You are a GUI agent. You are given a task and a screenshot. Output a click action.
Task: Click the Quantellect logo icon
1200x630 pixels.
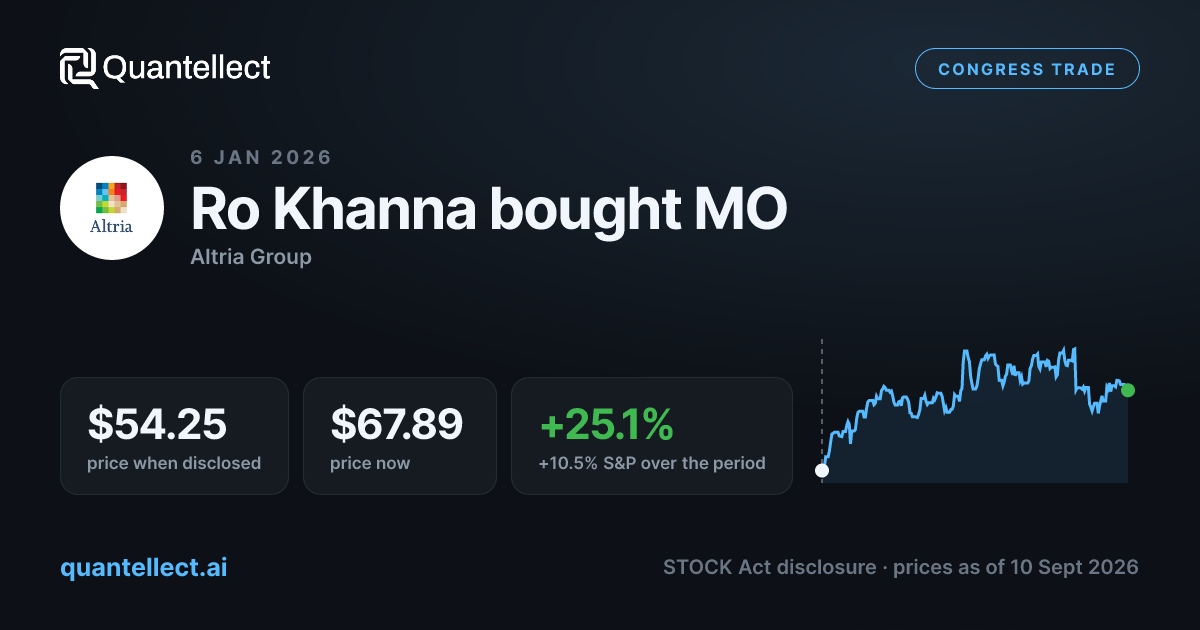[x=78, y=68]
